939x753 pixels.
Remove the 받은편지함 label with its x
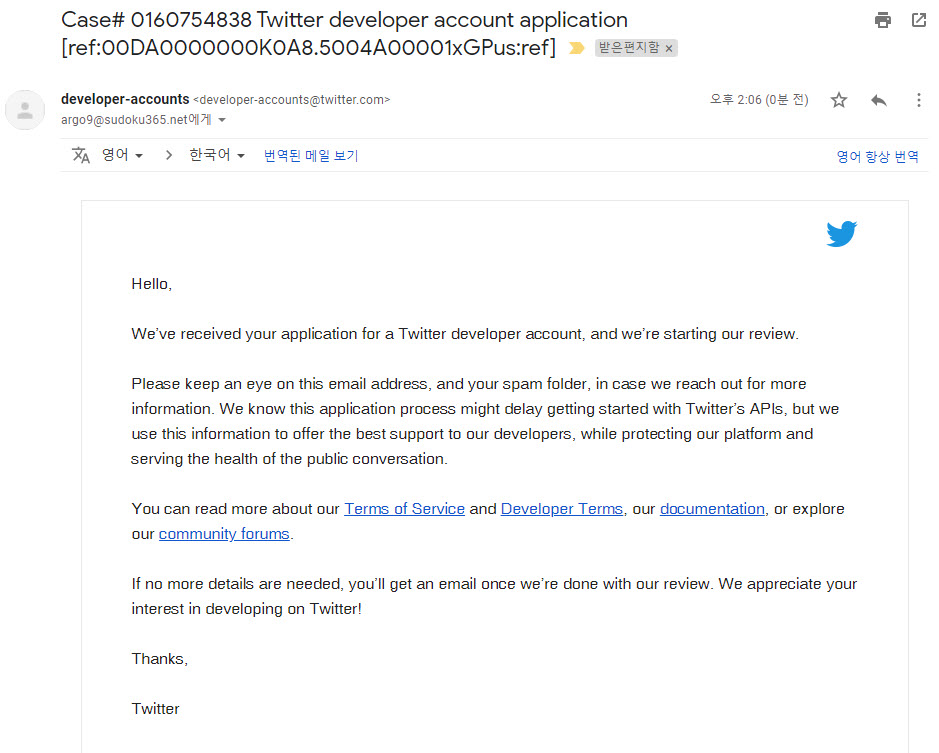[x=669, y=48]
